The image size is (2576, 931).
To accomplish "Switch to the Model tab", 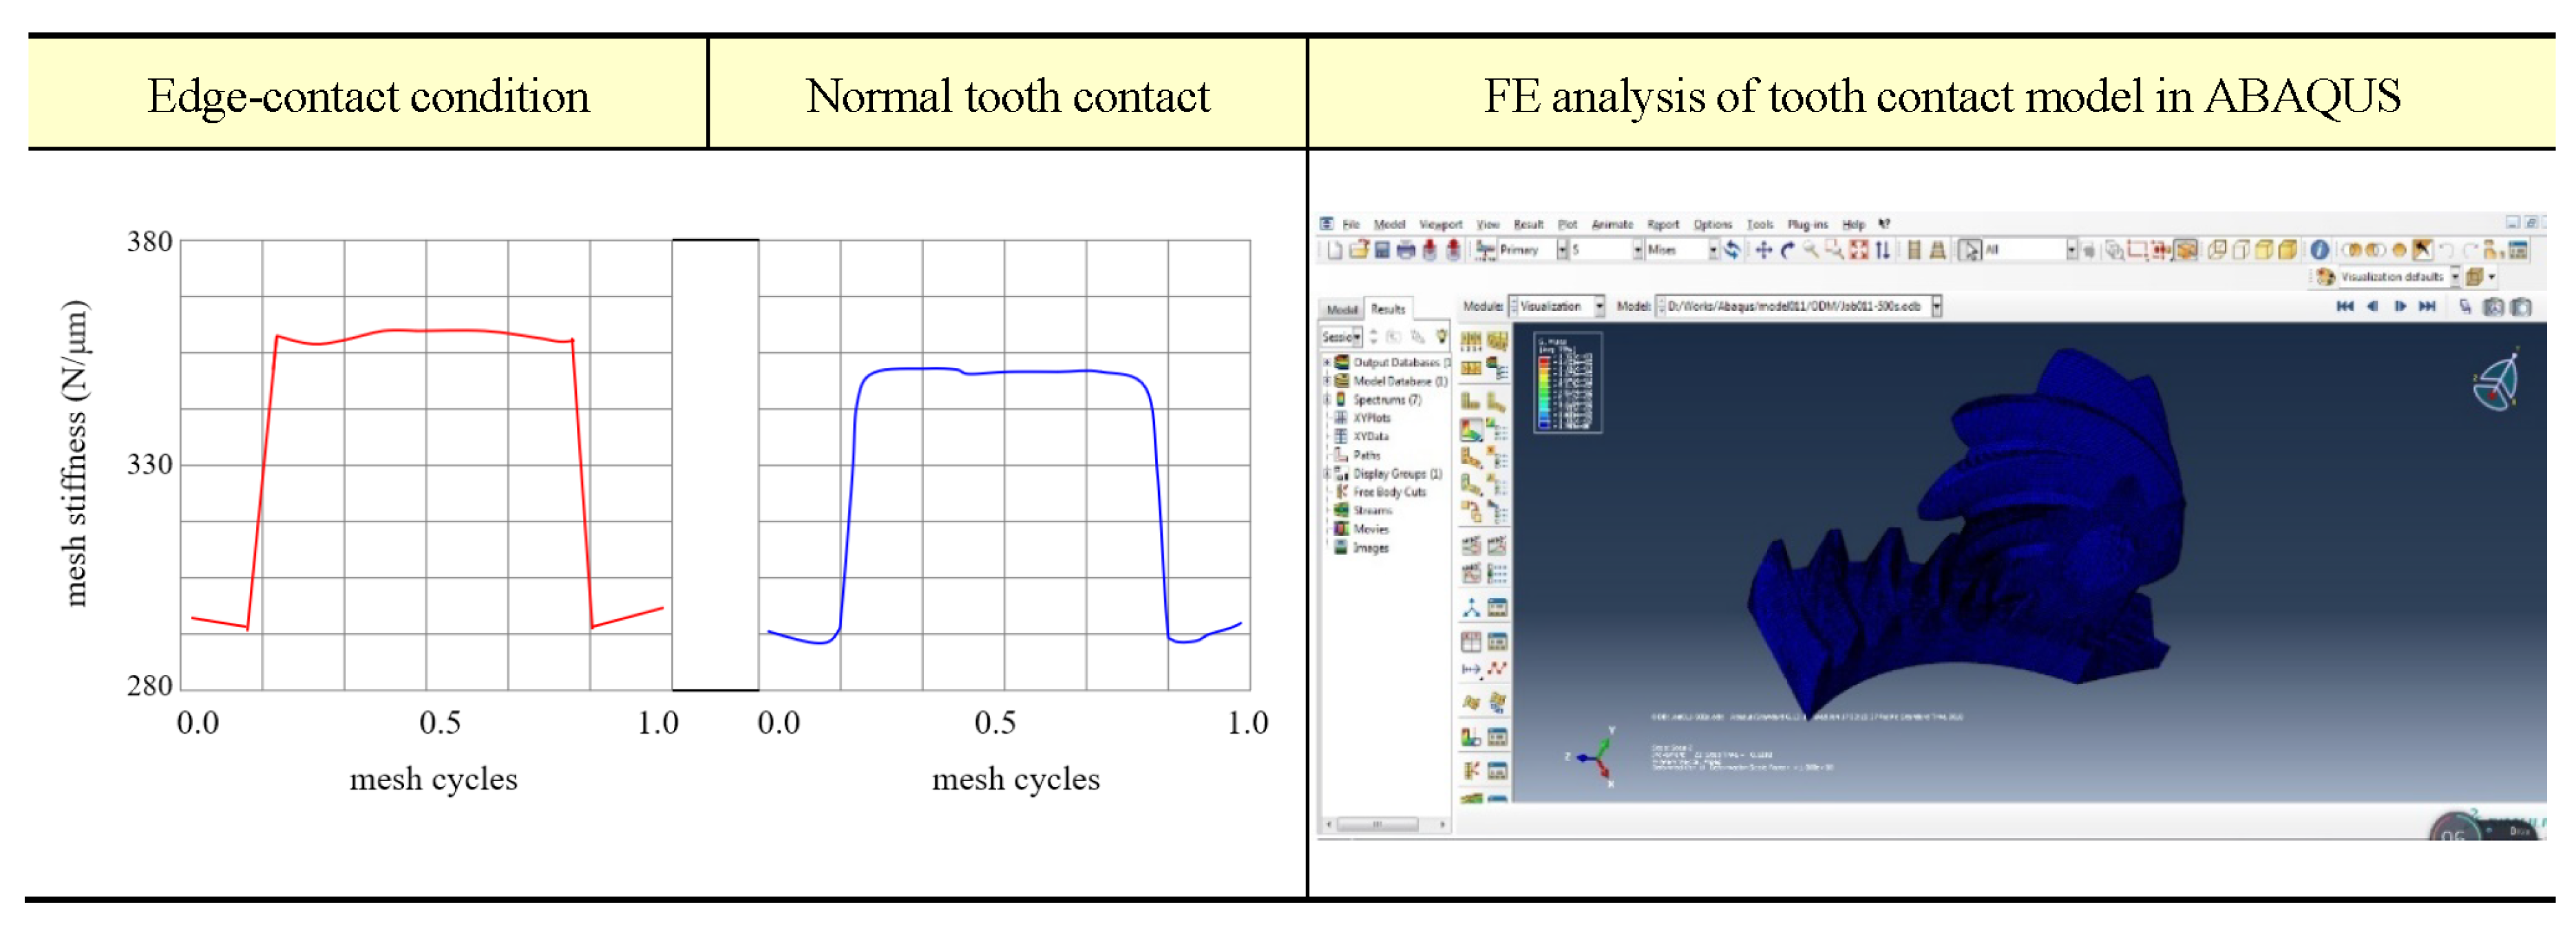I will (x=1342, y=309).
